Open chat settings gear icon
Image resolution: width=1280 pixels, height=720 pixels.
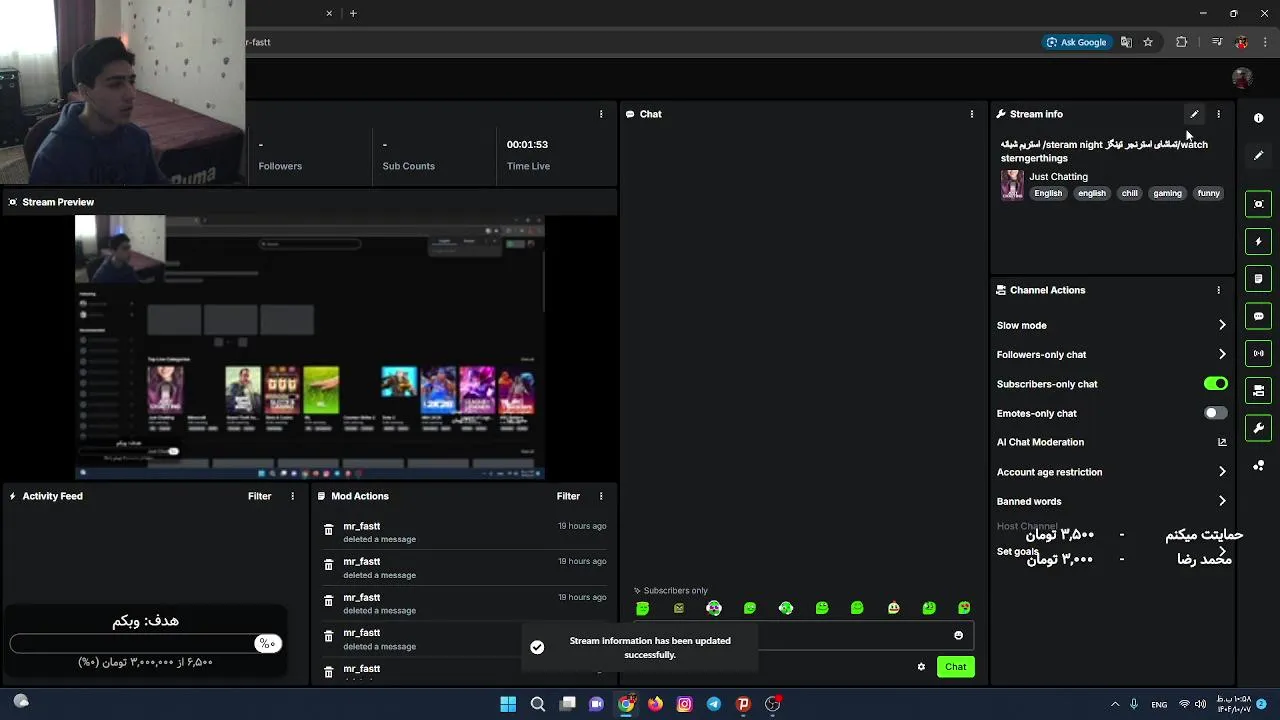[x=921, y=667]
